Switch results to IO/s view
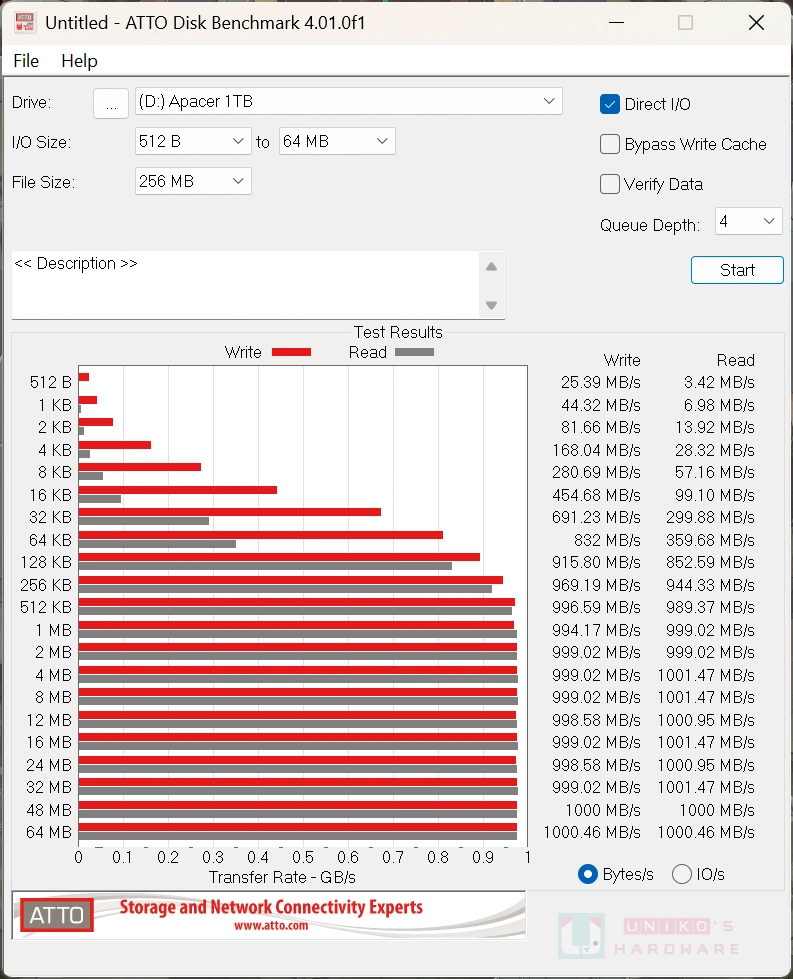The width and height of the screenshot is (793, 979). click(x=682, y=874)
